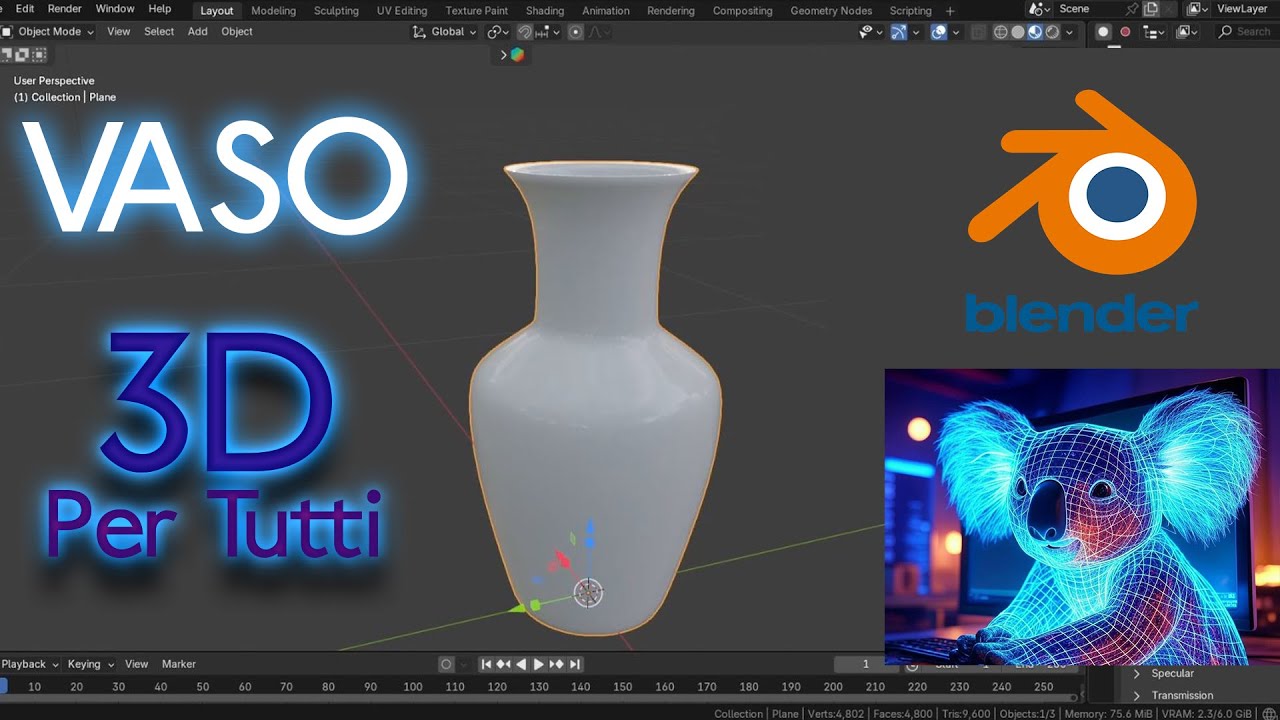Click the red circle icon in outliner header
1280x720 pixels.
[x=1125, y=32]
